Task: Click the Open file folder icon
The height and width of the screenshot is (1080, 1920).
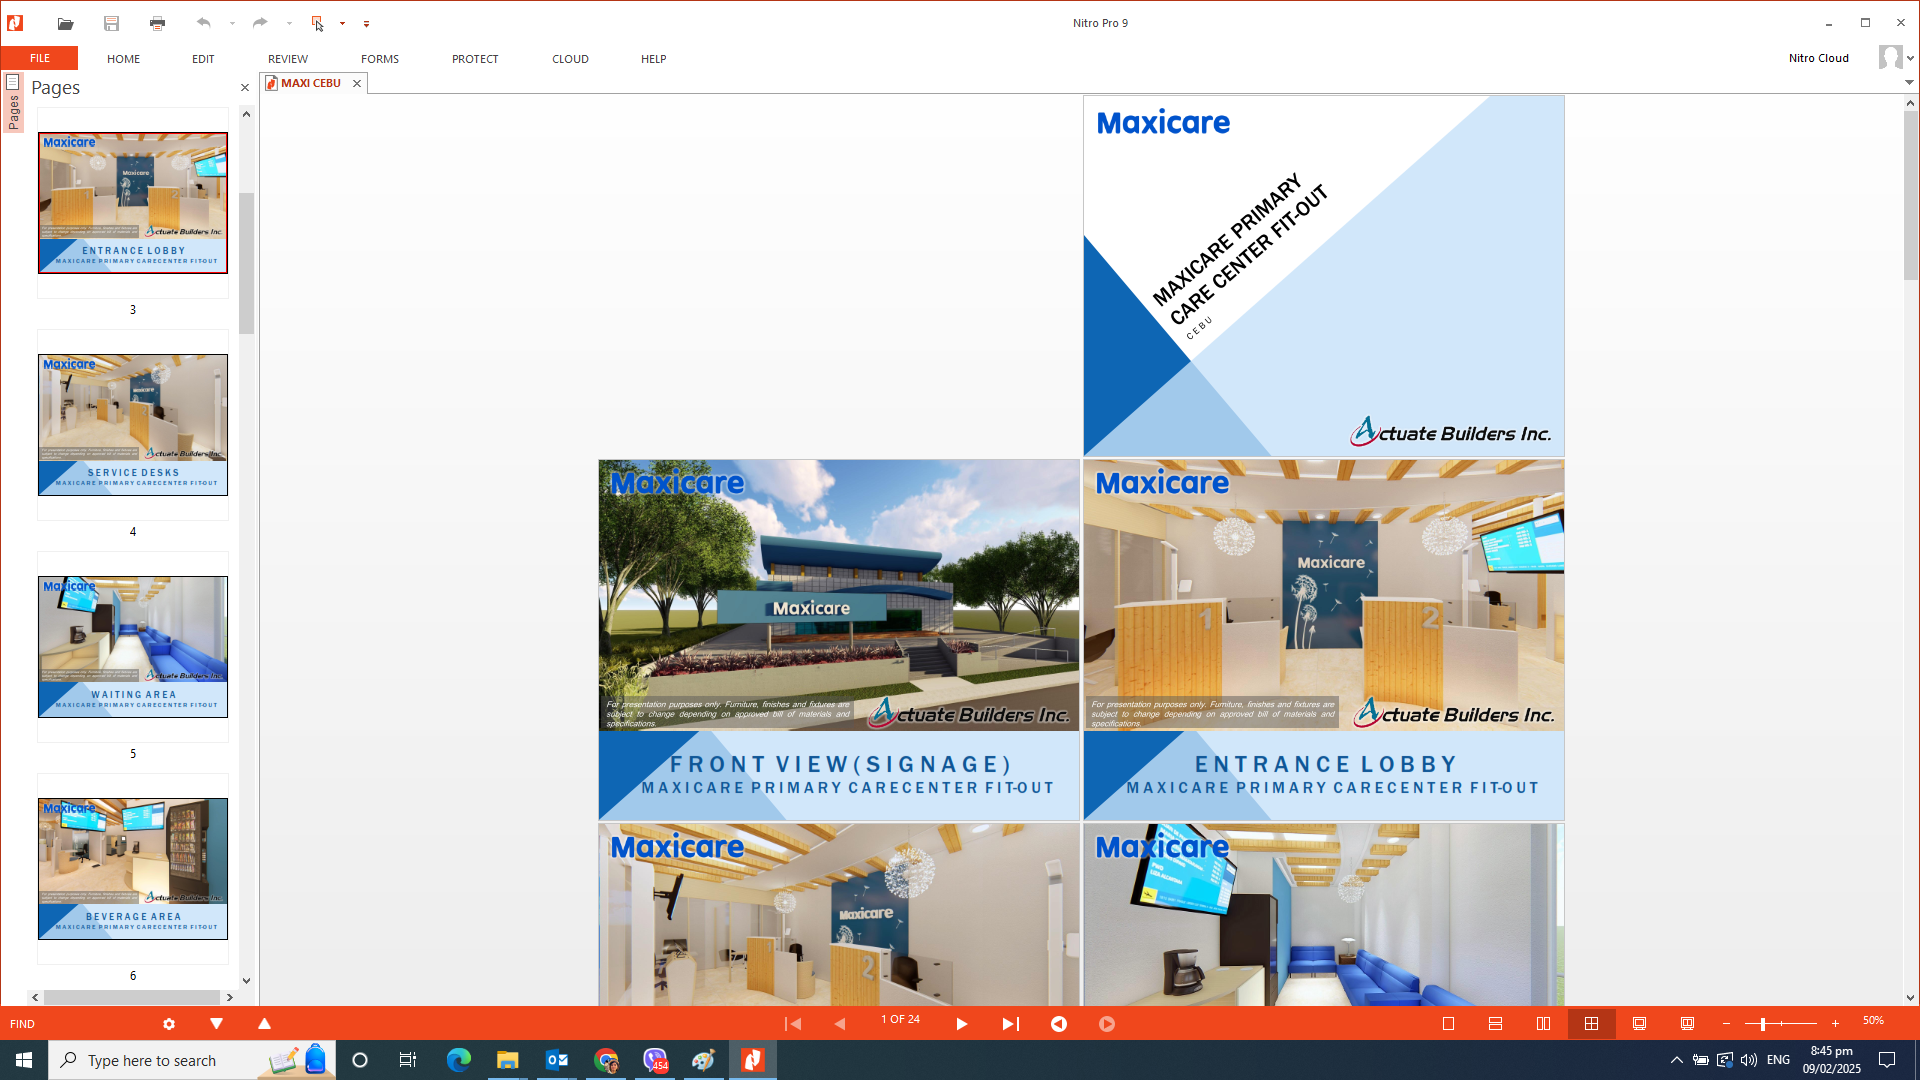Action: pos(65,23)
